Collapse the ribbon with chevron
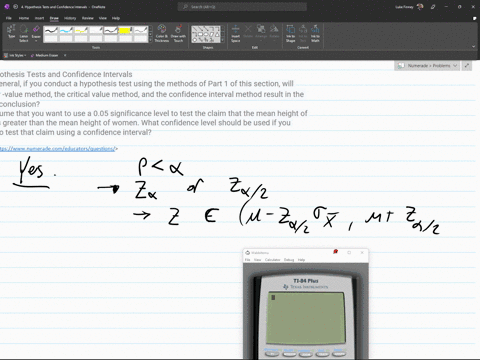Image resolution: width=480 pixels, height=360 pixels. click(474, 47)
